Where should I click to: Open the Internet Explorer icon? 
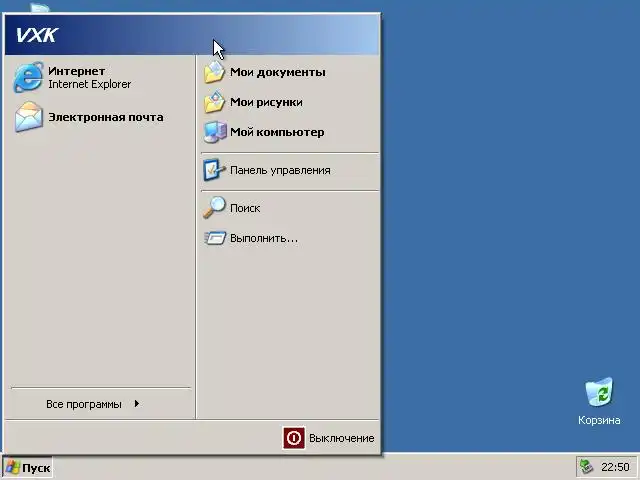pyautogui.click(x=29, y=77)
